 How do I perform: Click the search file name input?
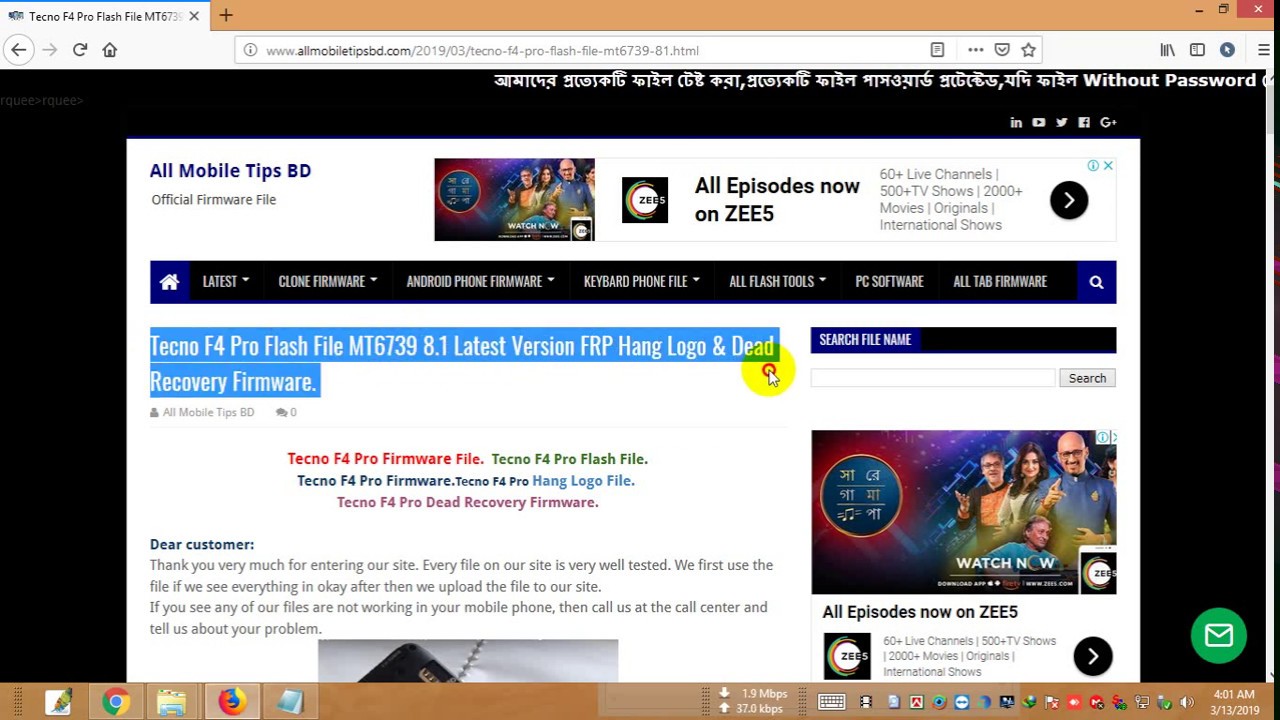pos(932,378)
